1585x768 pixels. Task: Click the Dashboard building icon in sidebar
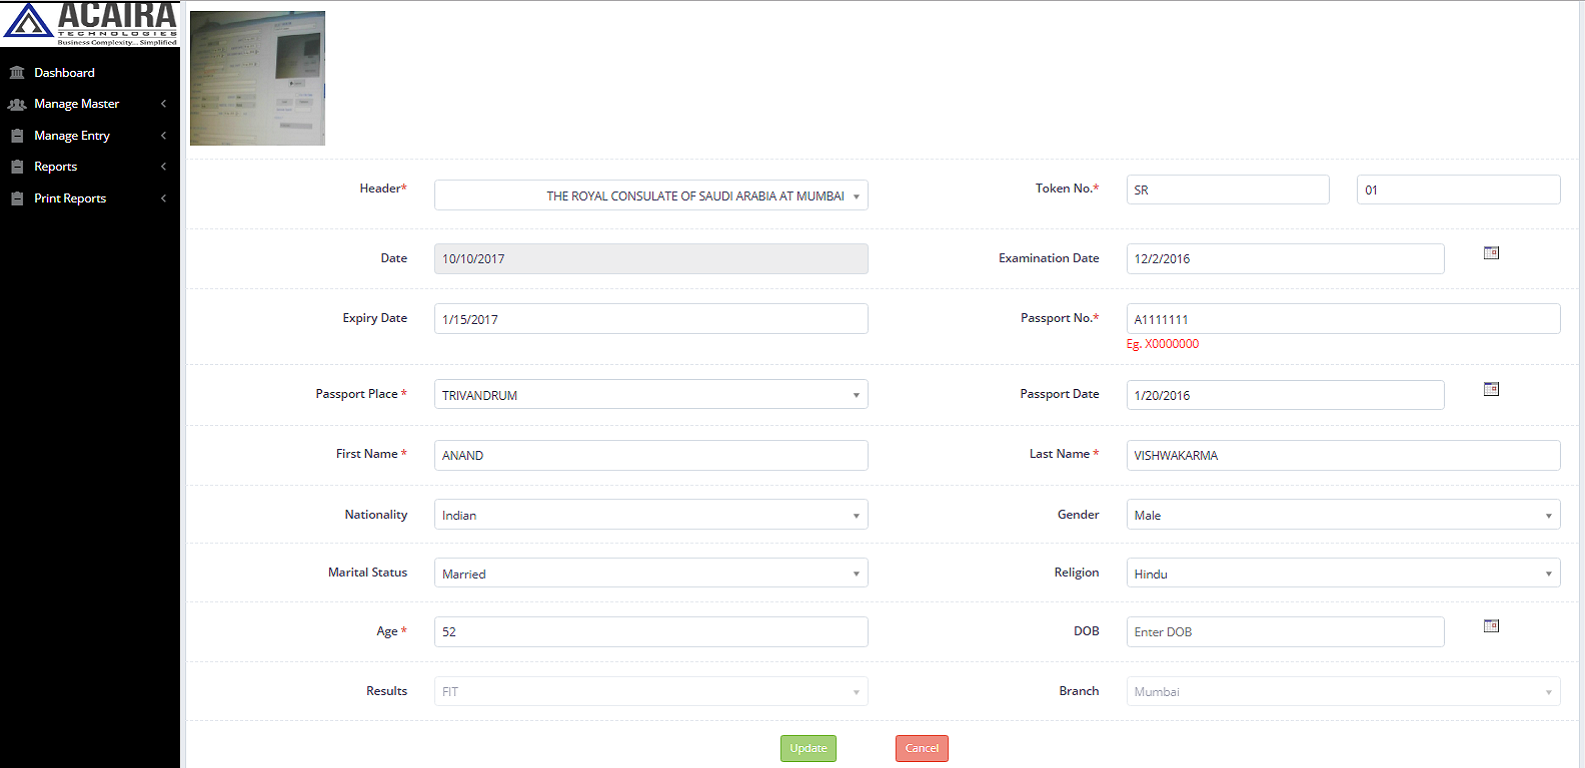click(x=17, y=73)
